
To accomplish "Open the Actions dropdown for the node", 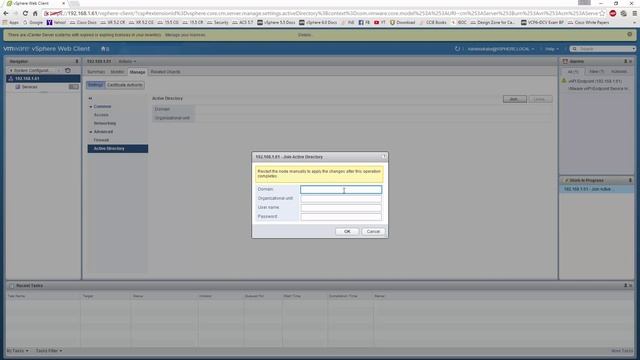I will (x=127, y=62).
